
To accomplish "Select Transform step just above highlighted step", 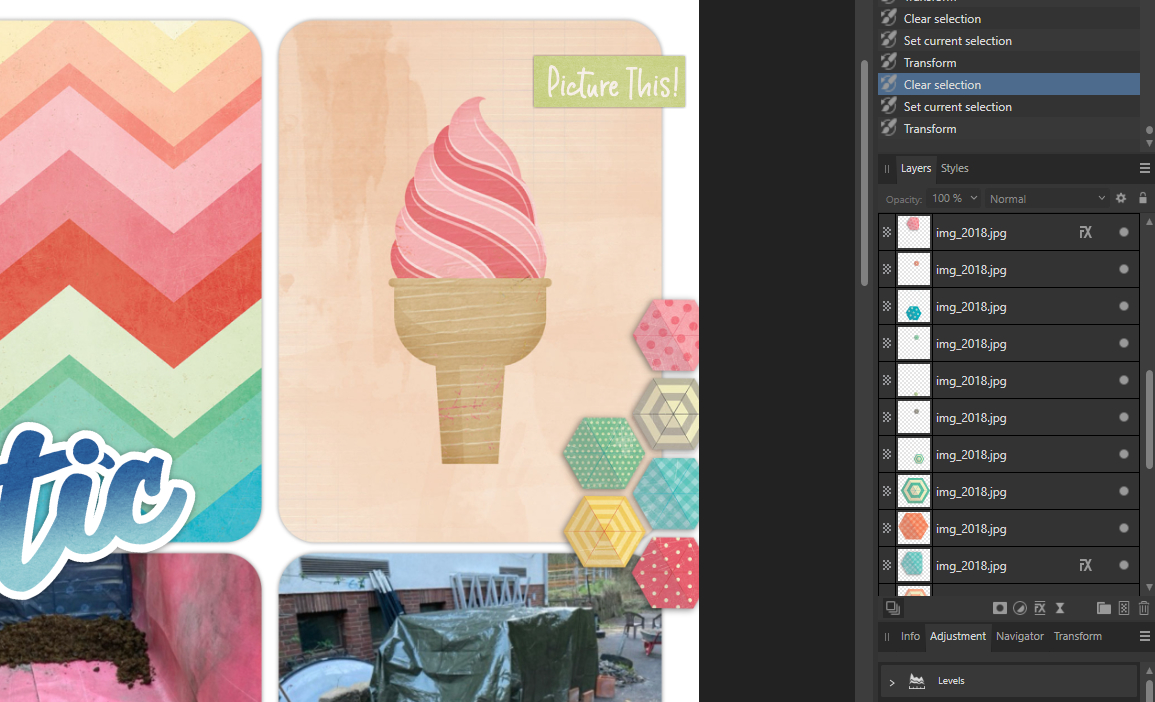I will (1009, 63).
